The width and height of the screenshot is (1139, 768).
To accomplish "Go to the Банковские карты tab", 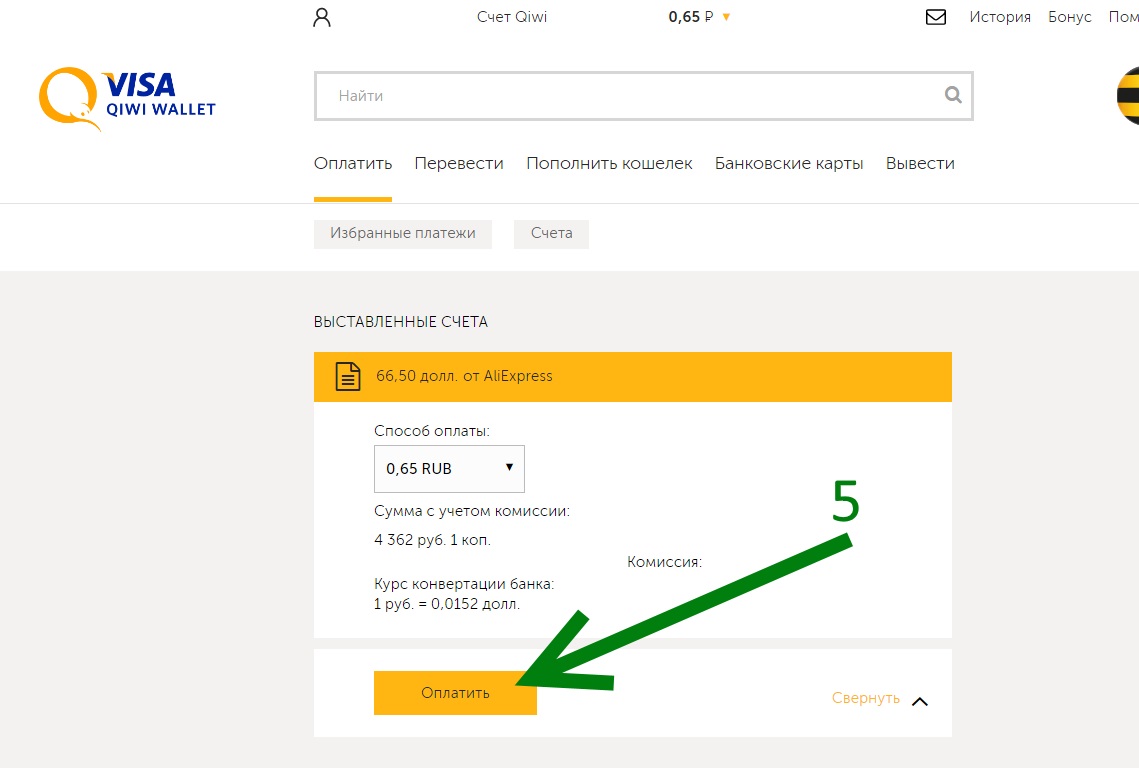I will click(x=789, y=163).
